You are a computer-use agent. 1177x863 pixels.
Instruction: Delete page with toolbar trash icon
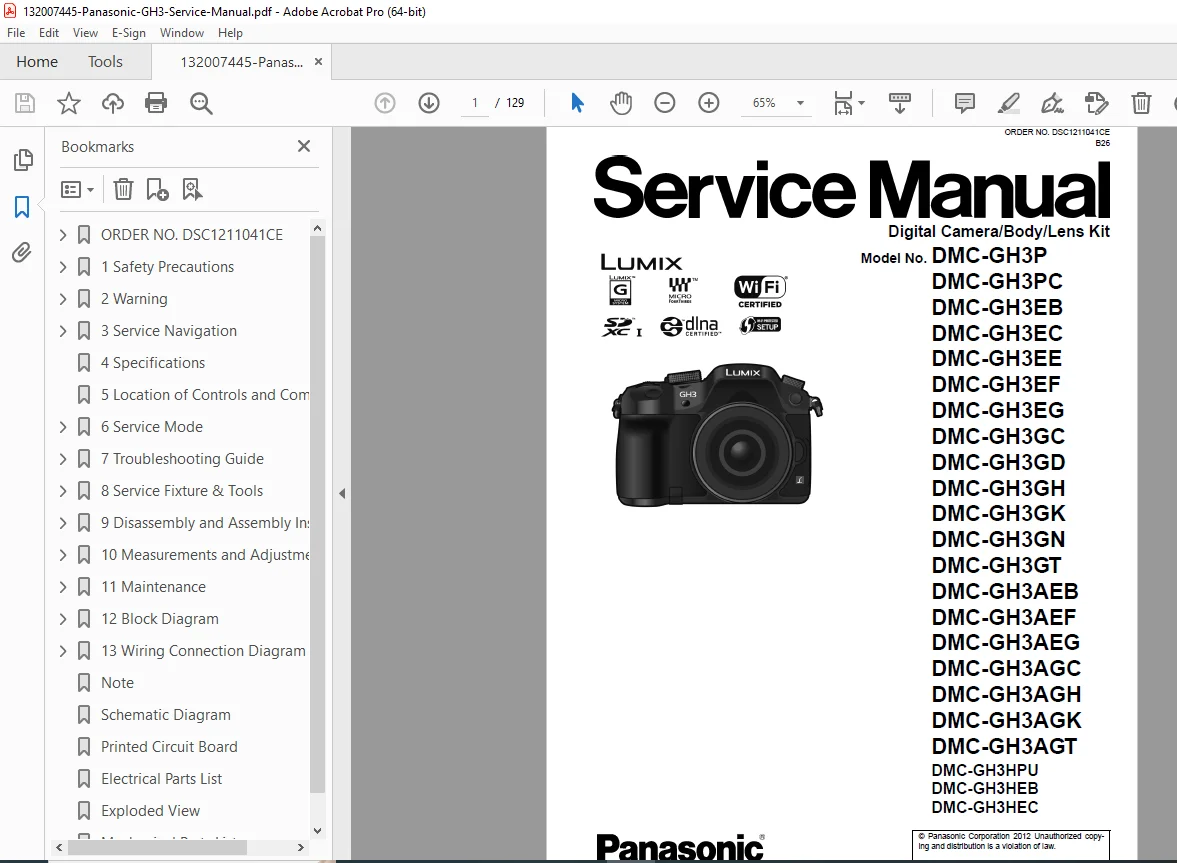1141,103
